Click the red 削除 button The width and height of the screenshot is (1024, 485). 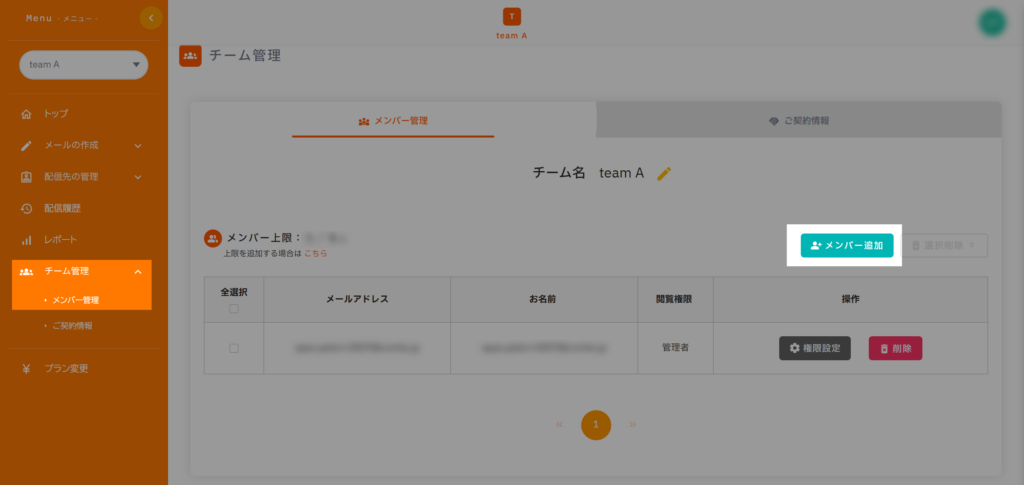pyautogui.click(x=895, y=348)
